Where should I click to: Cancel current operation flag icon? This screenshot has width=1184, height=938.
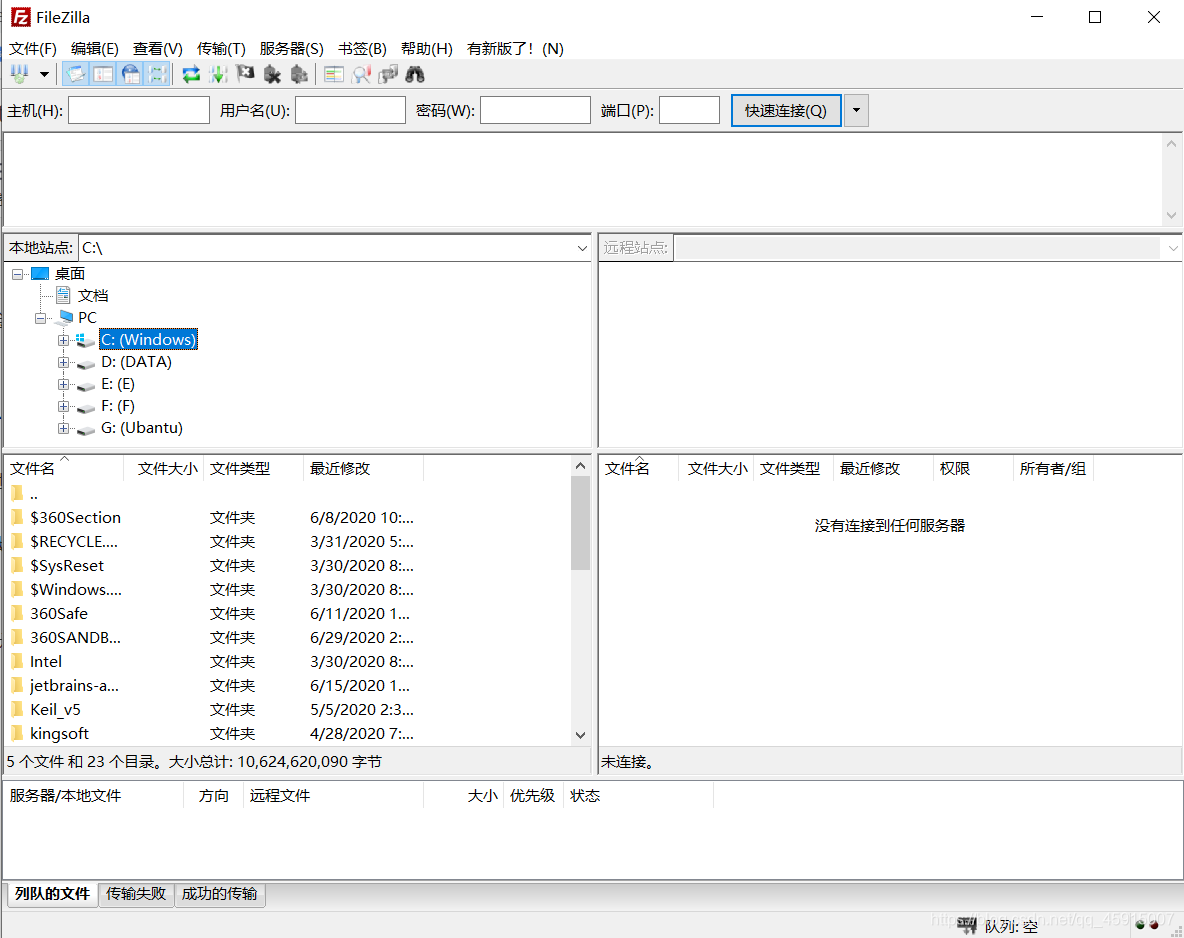pos(245,74)
